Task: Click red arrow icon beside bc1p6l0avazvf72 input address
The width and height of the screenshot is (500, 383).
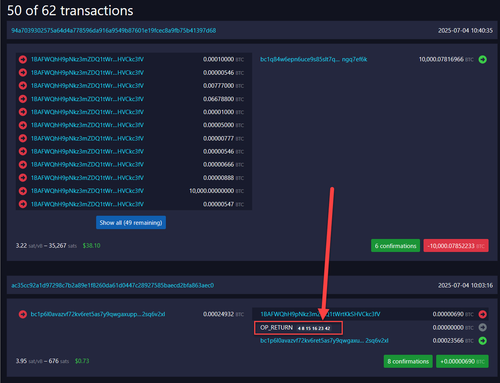Action: click(x=23, y=314)
